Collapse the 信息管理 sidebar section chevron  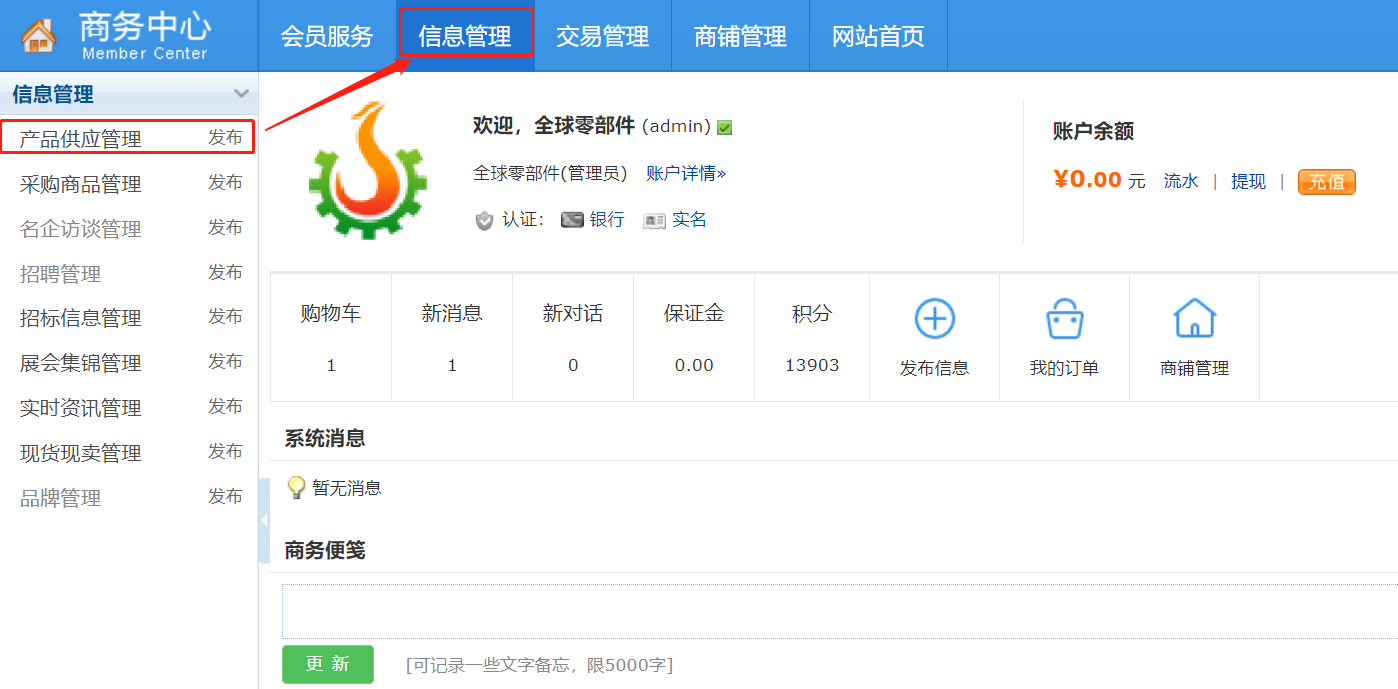click(241, 94)
